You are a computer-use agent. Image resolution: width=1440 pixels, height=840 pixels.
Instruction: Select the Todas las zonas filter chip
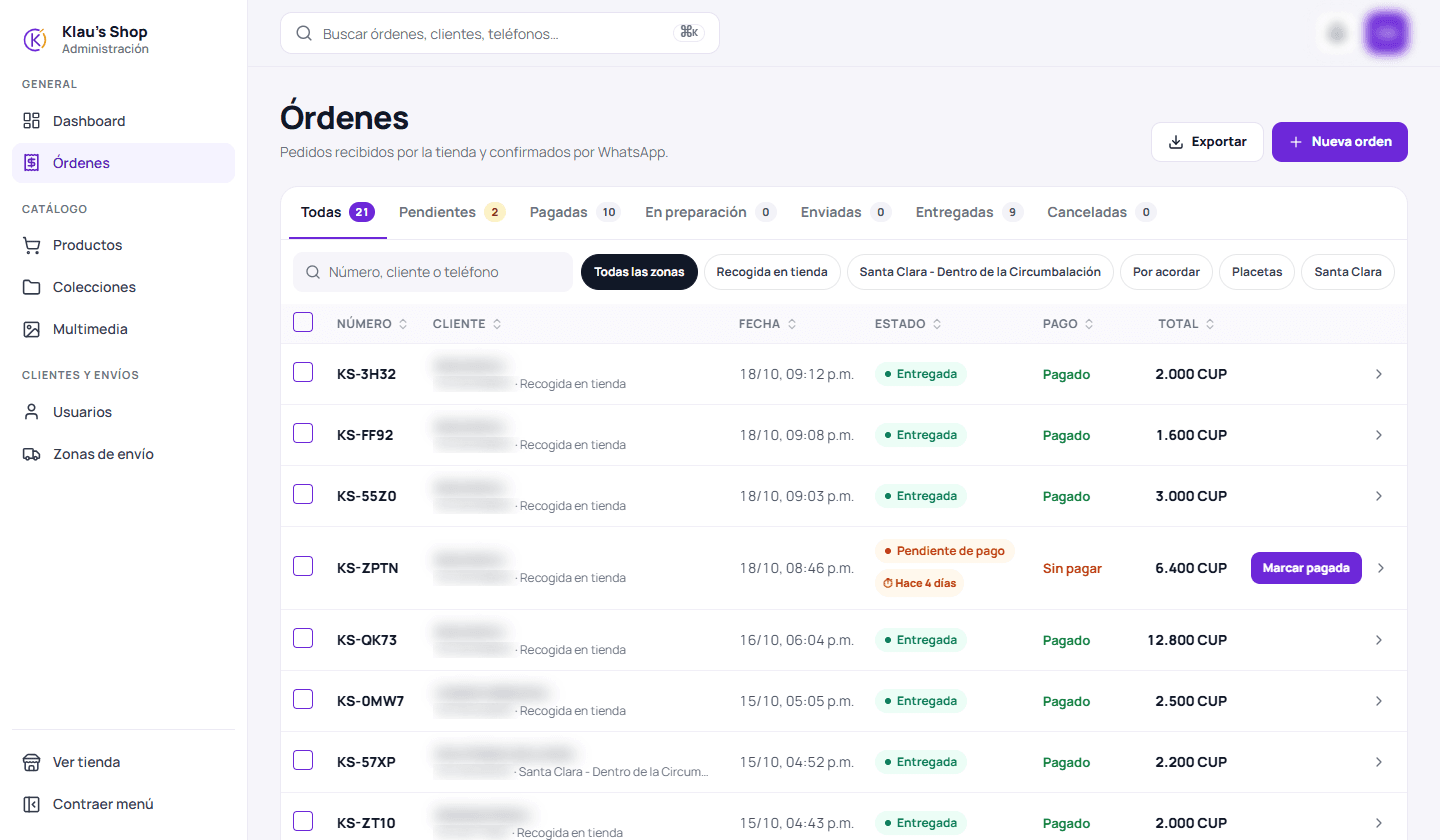click(x=639, y=272)
